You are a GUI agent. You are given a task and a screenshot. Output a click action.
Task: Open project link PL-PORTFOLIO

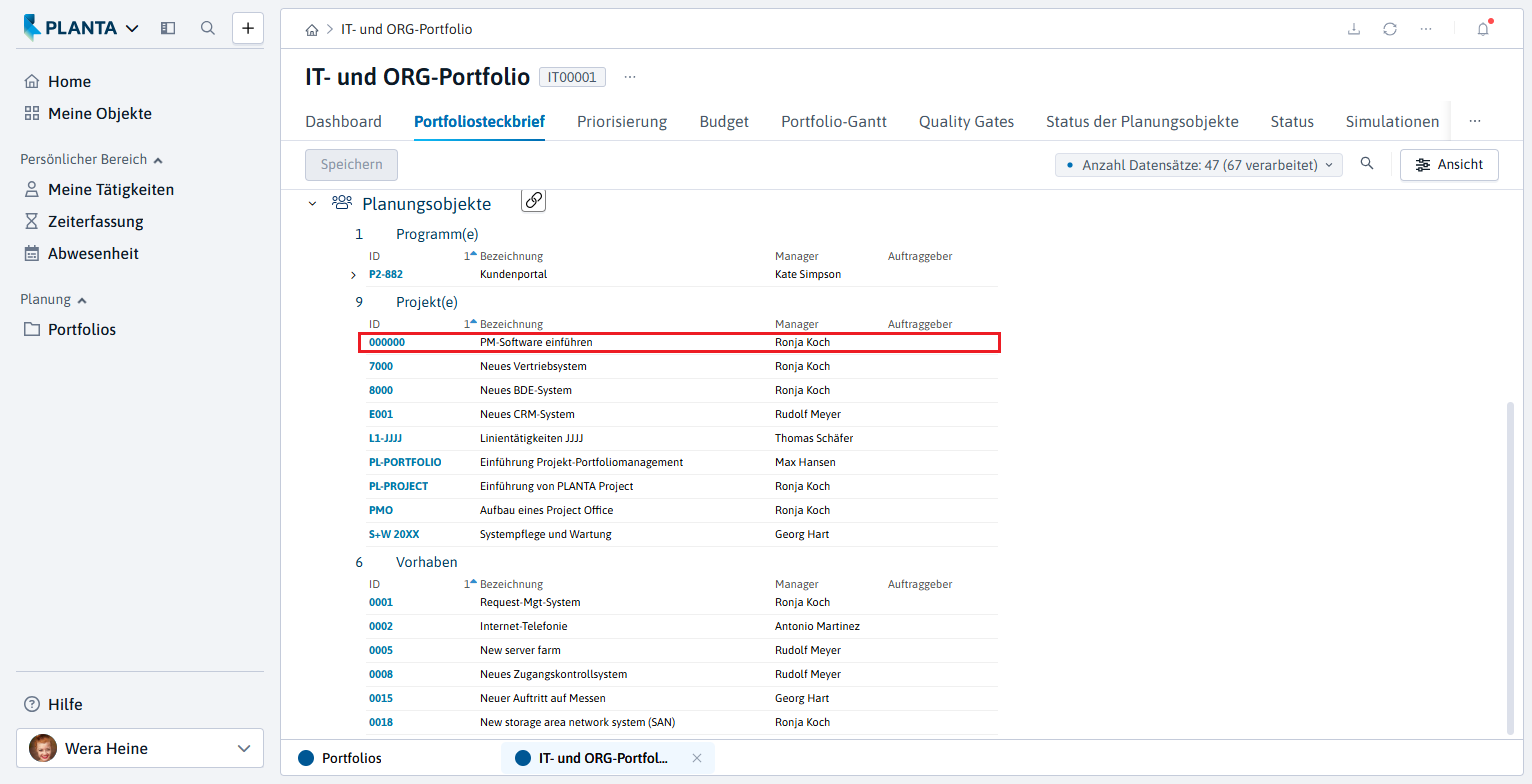[405, 462]
